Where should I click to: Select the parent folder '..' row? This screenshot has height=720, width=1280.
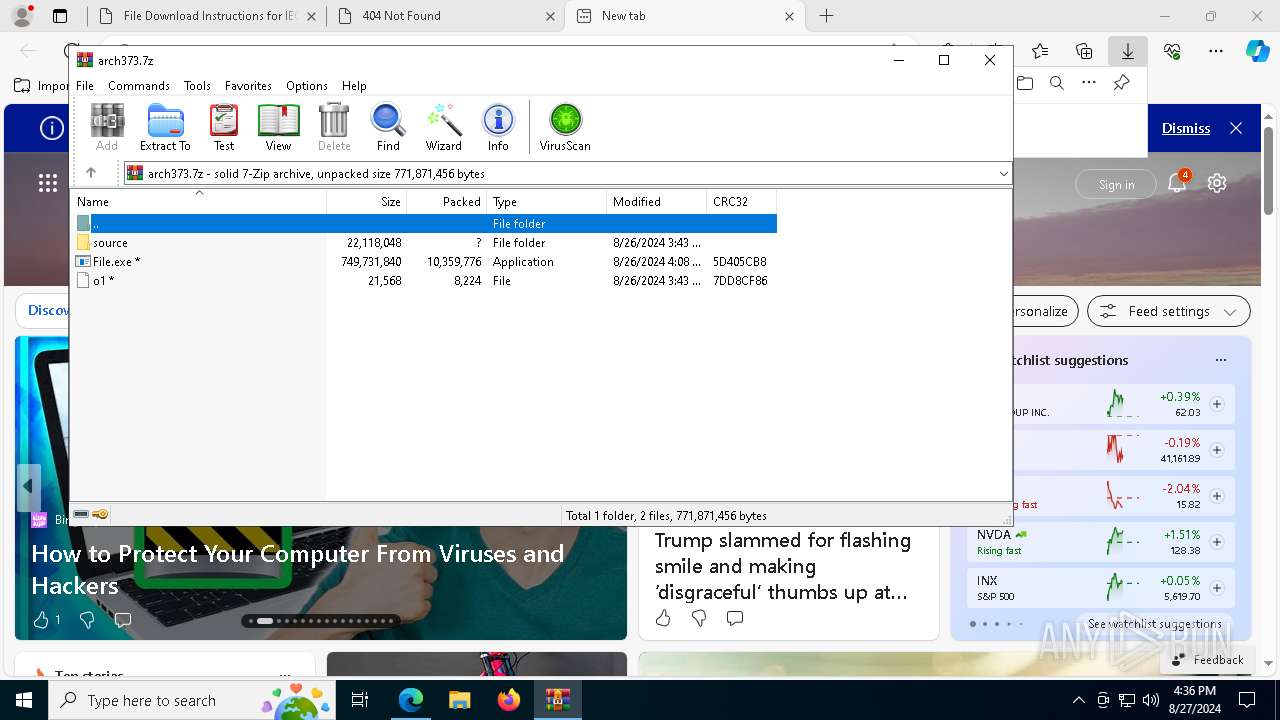[x=425, y=224]
